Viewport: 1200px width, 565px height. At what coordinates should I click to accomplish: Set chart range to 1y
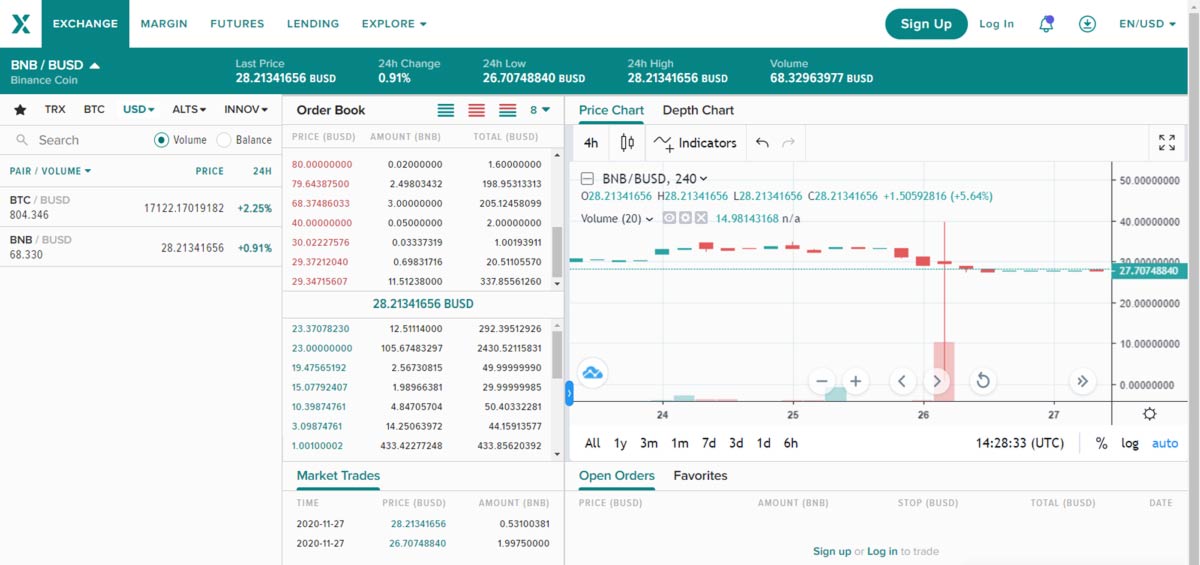pos(621,443)
